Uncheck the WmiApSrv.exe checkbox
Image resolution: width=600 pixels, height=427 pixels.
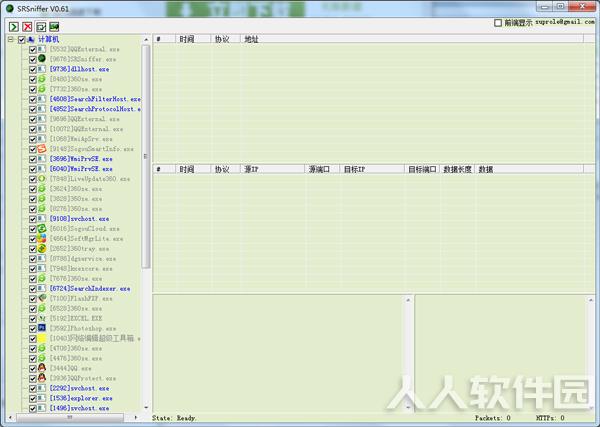point(33,139)
